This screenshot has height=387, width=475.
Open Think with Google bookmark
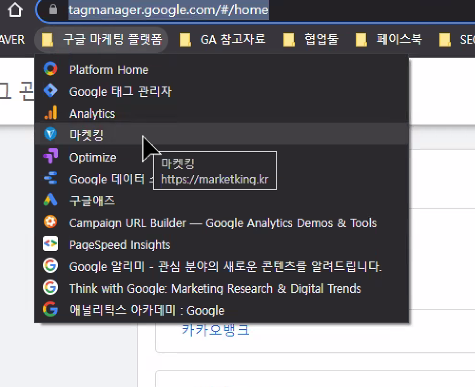pos(221,288)
